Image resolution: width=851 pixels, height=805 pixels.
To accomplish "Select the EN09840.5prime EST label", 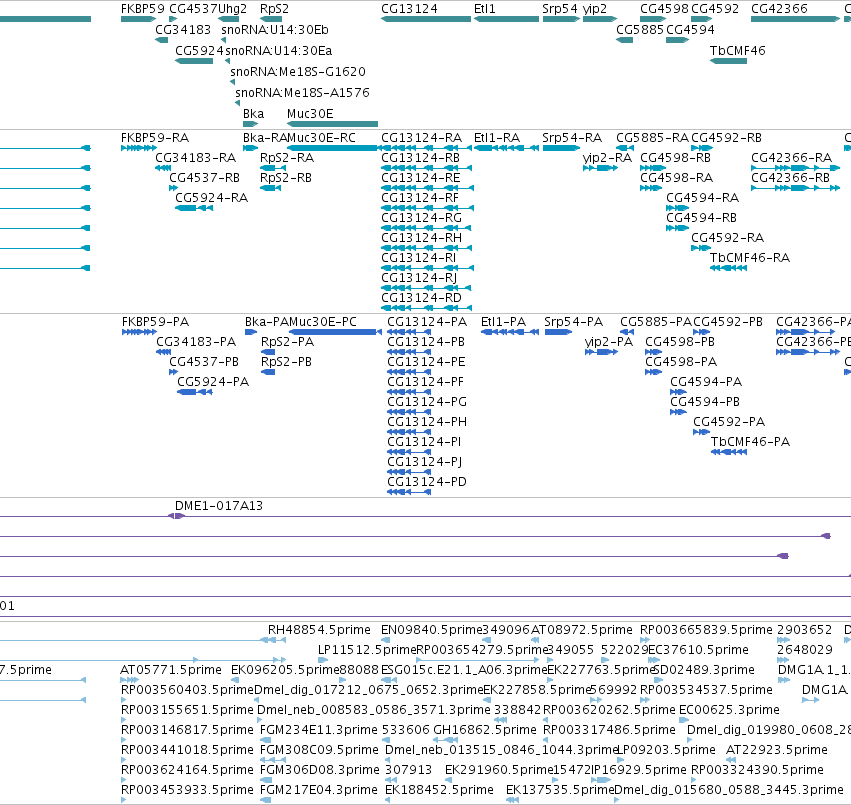I will pyautogui.click(x=431, y=630).
